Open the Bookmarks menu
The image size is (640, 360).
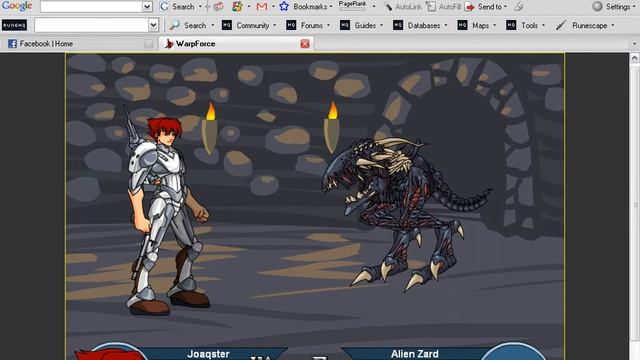[312, 7]
